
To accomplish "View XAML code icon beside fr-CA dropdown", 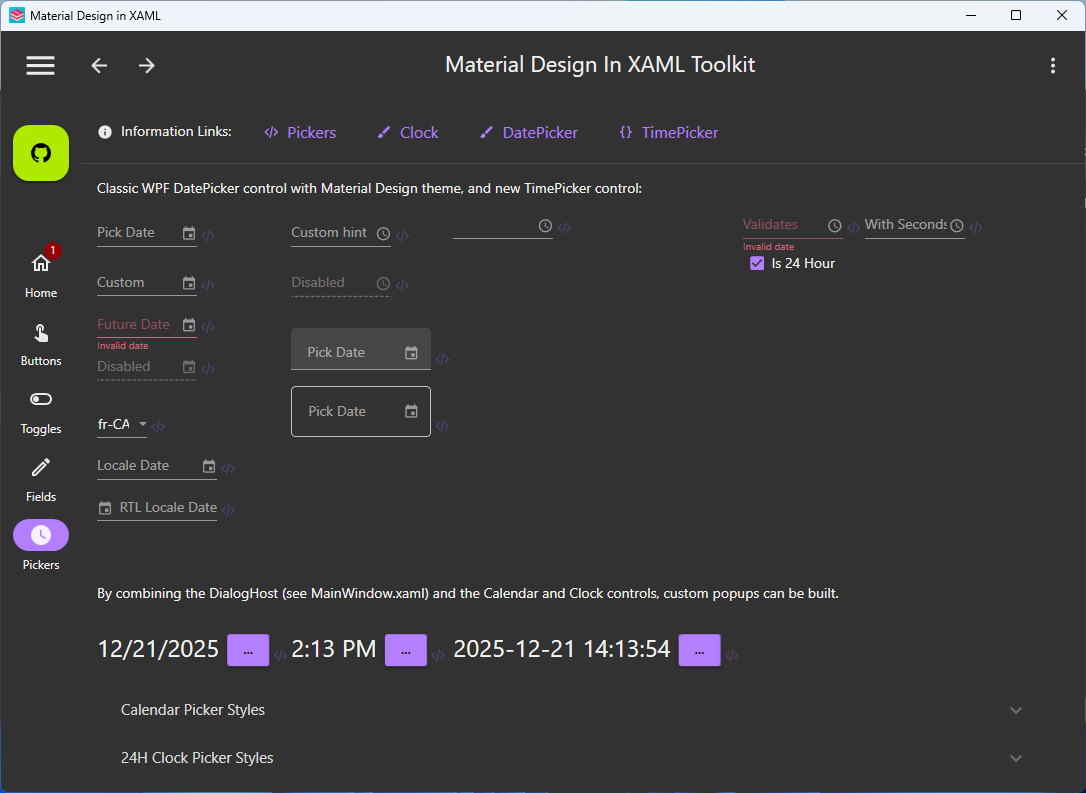I will point(158,427).
